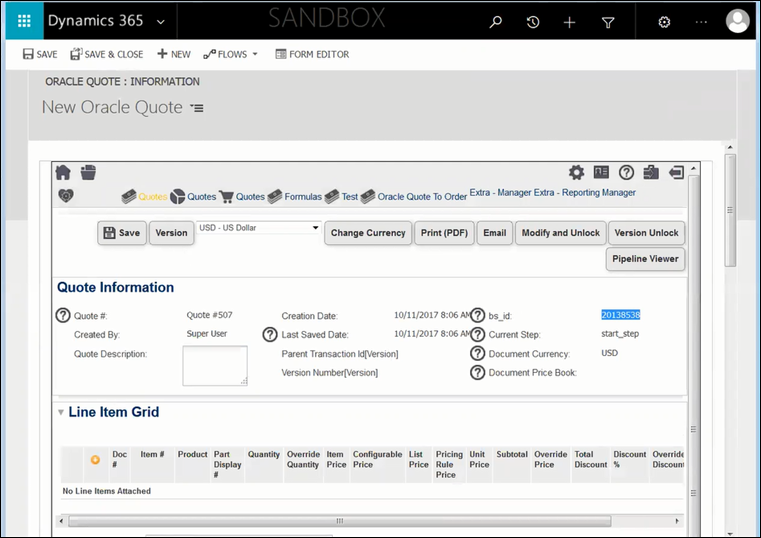The image size is (761, 538).
Task: Open the help question mark in Oracle toolbar
Action: point(626,172)
